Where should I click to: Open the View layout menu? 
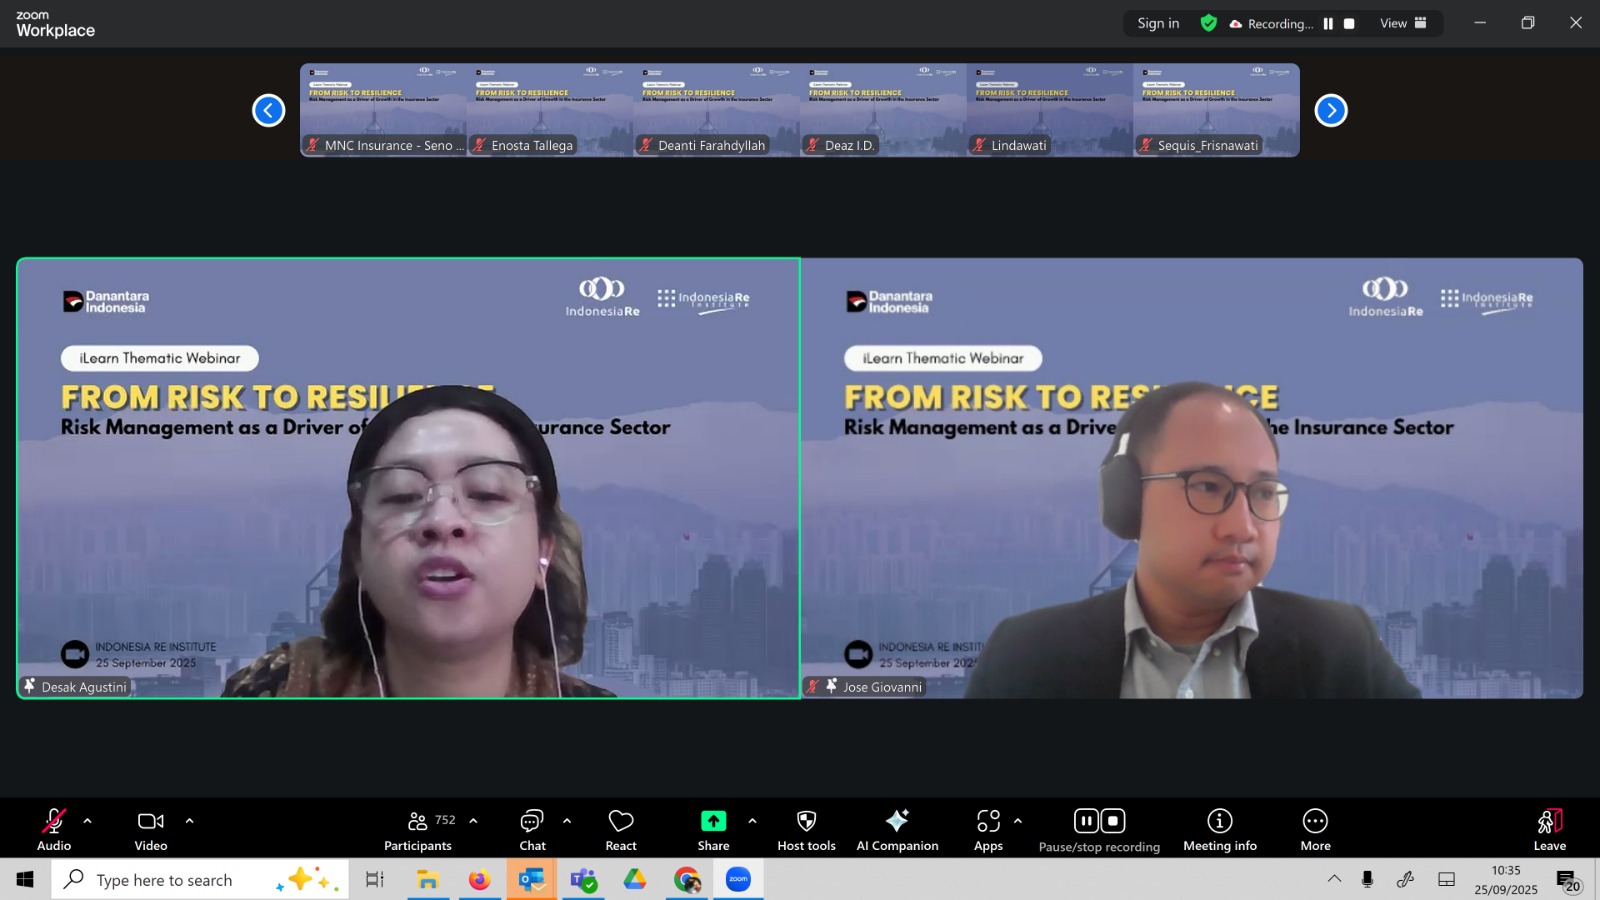(x=1403, y=24)
